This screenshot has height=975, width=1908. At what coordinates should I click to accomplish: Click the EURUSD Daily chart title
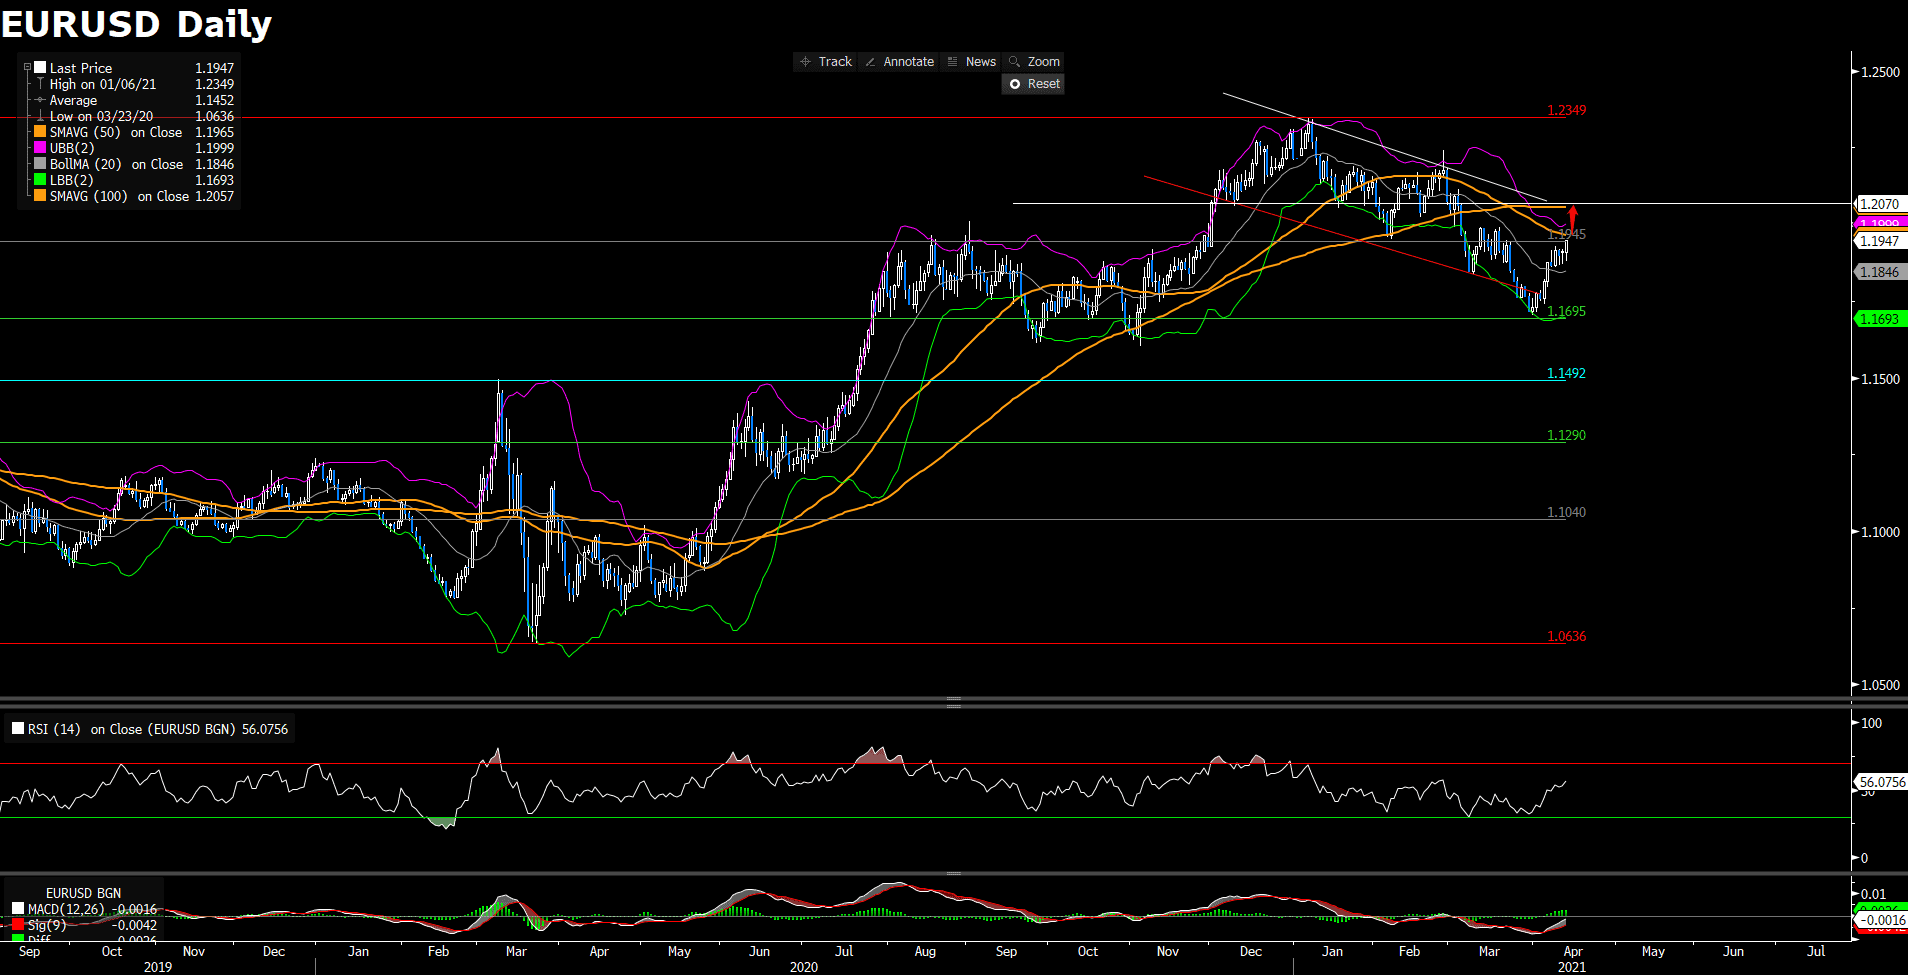(136, 24)
